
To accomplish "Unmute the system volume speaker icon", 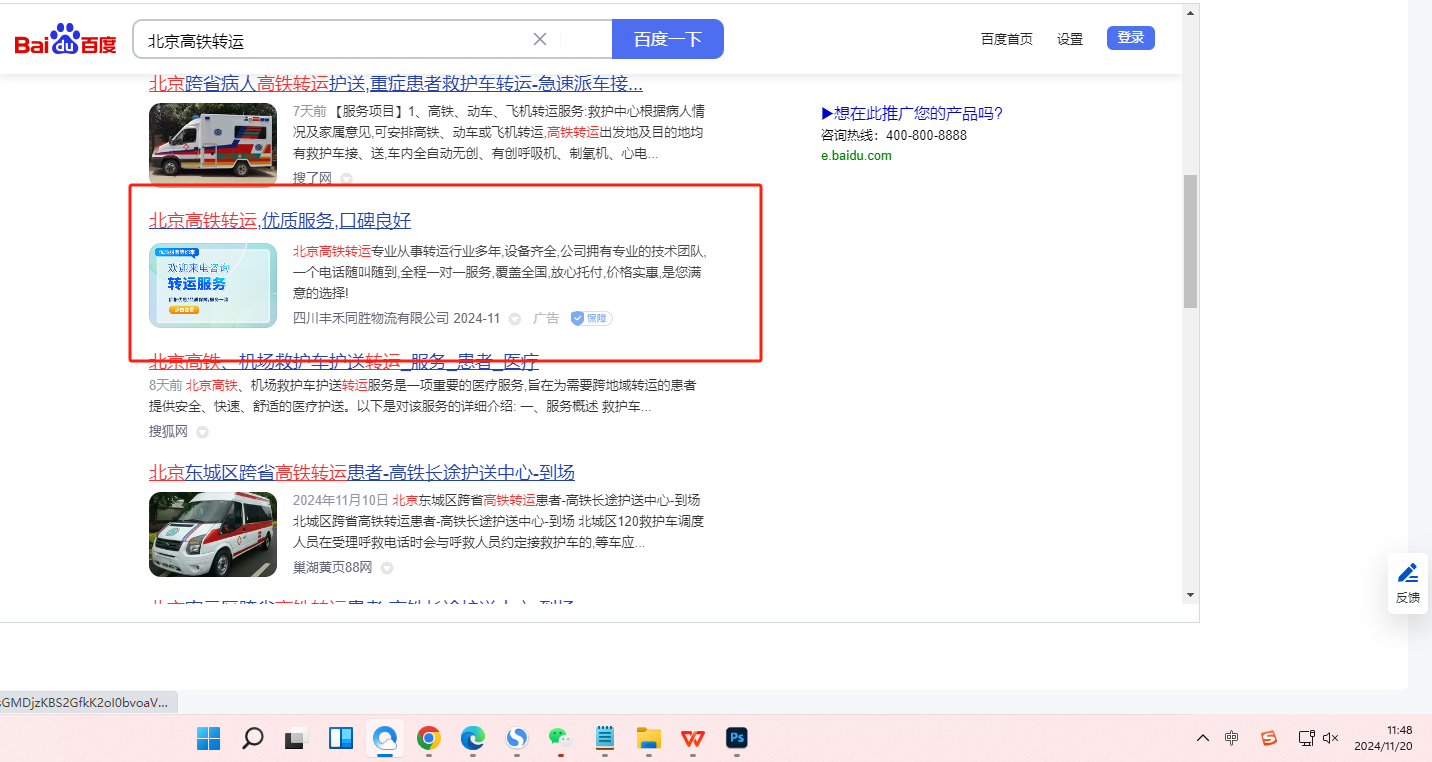I will point(1330,738).
